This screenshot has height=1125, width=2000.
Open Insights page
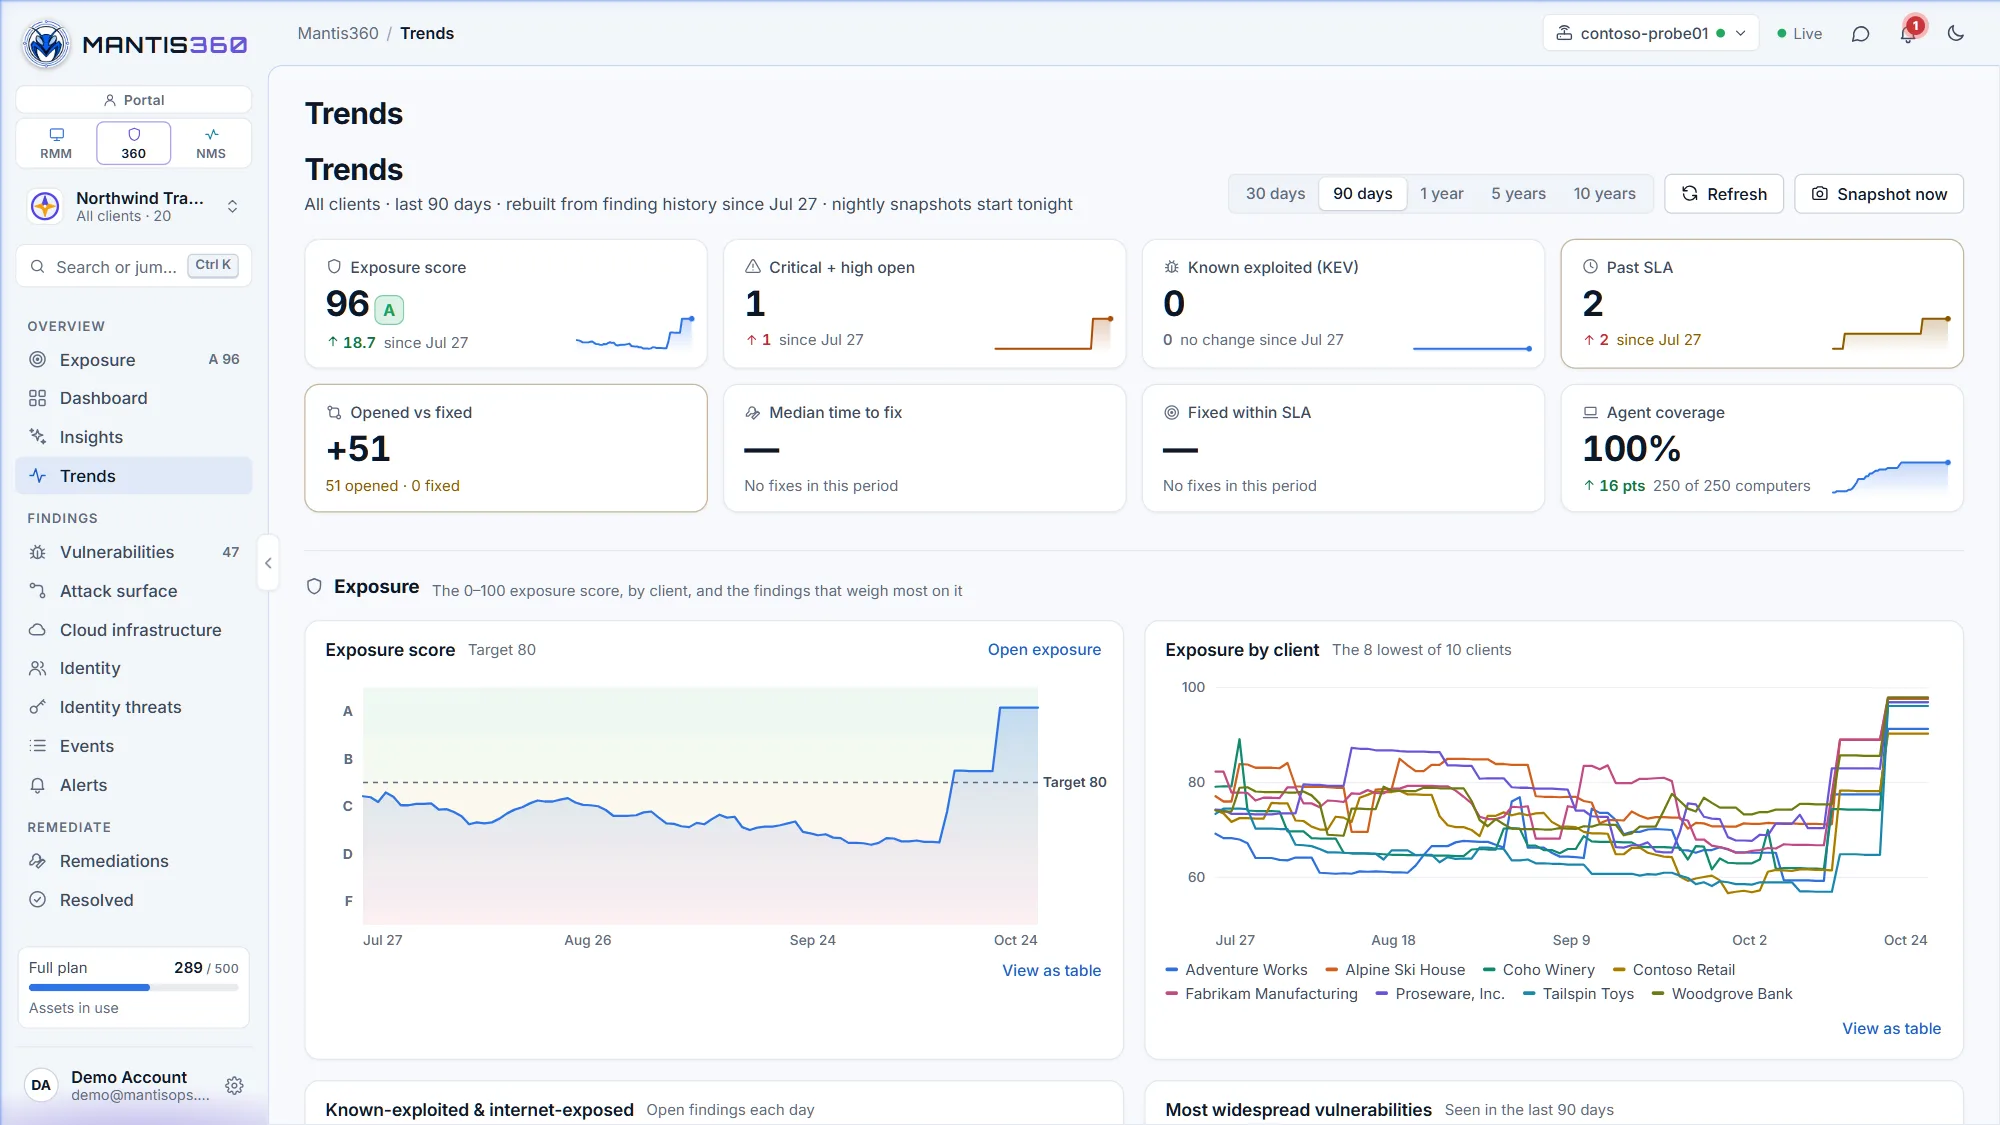click(x=134, y=437)
